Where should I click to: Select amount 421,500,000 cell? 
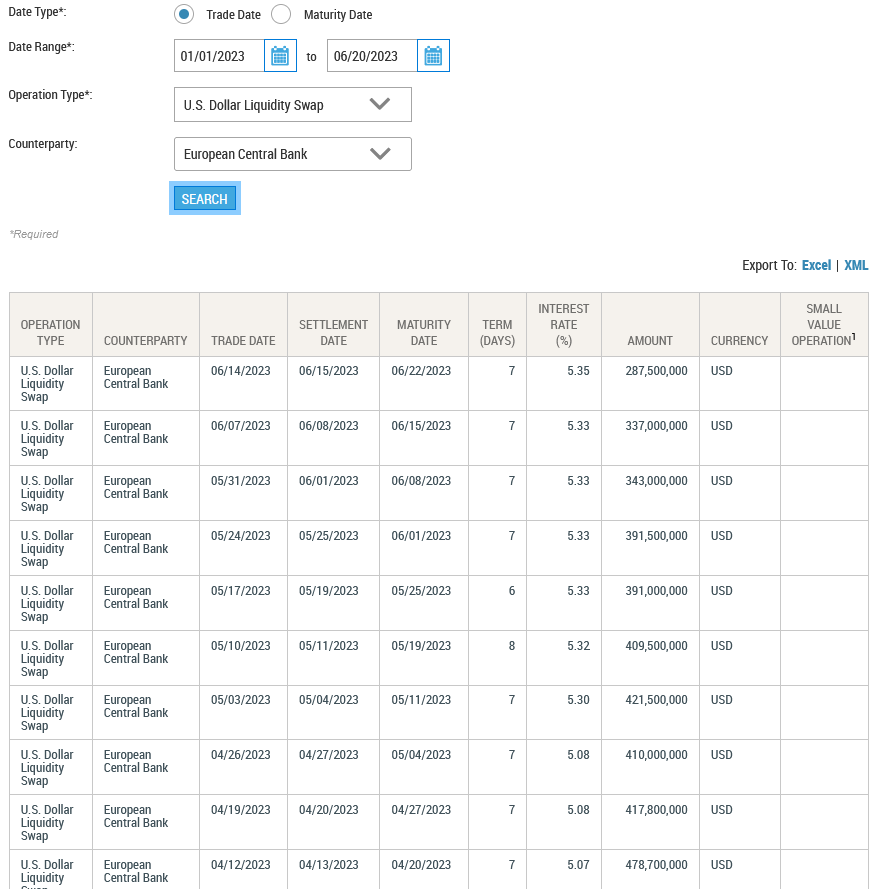click(650, 713)
